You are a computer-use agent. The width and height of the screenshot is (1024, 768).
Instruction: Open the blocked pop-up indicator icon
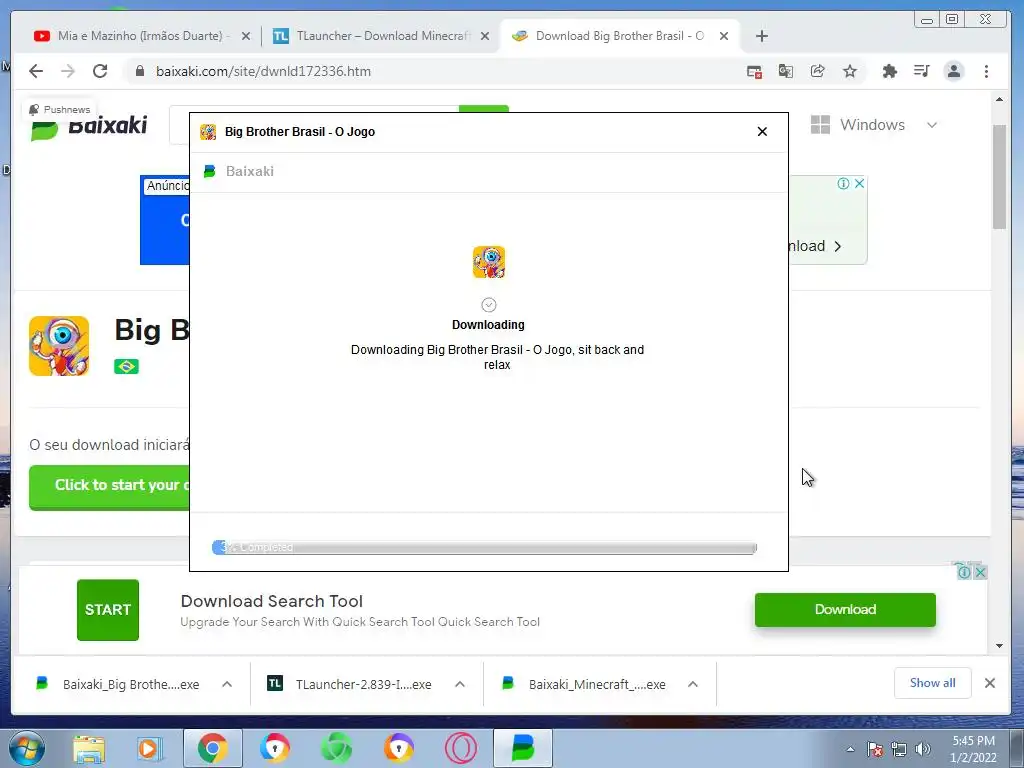(x=754, y=72)
